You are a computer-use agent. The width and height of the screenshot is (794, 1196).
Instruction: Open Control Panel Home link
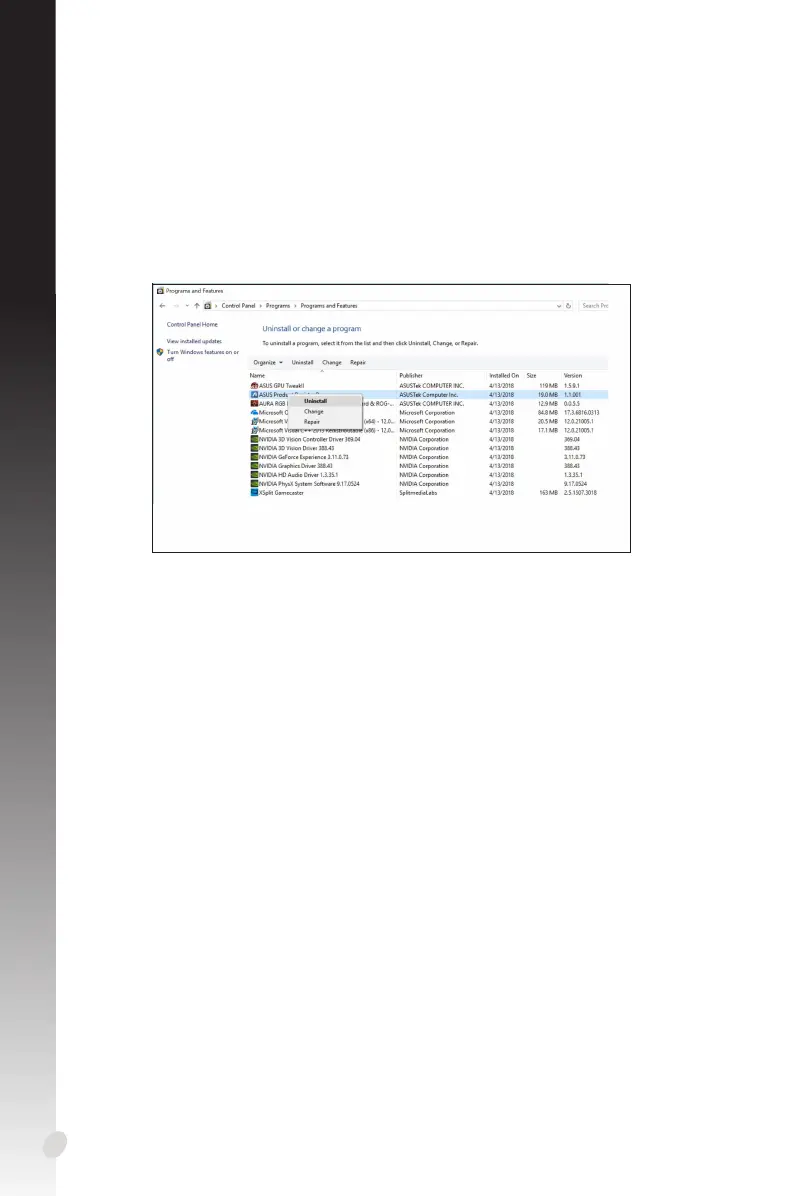(192, 325)
